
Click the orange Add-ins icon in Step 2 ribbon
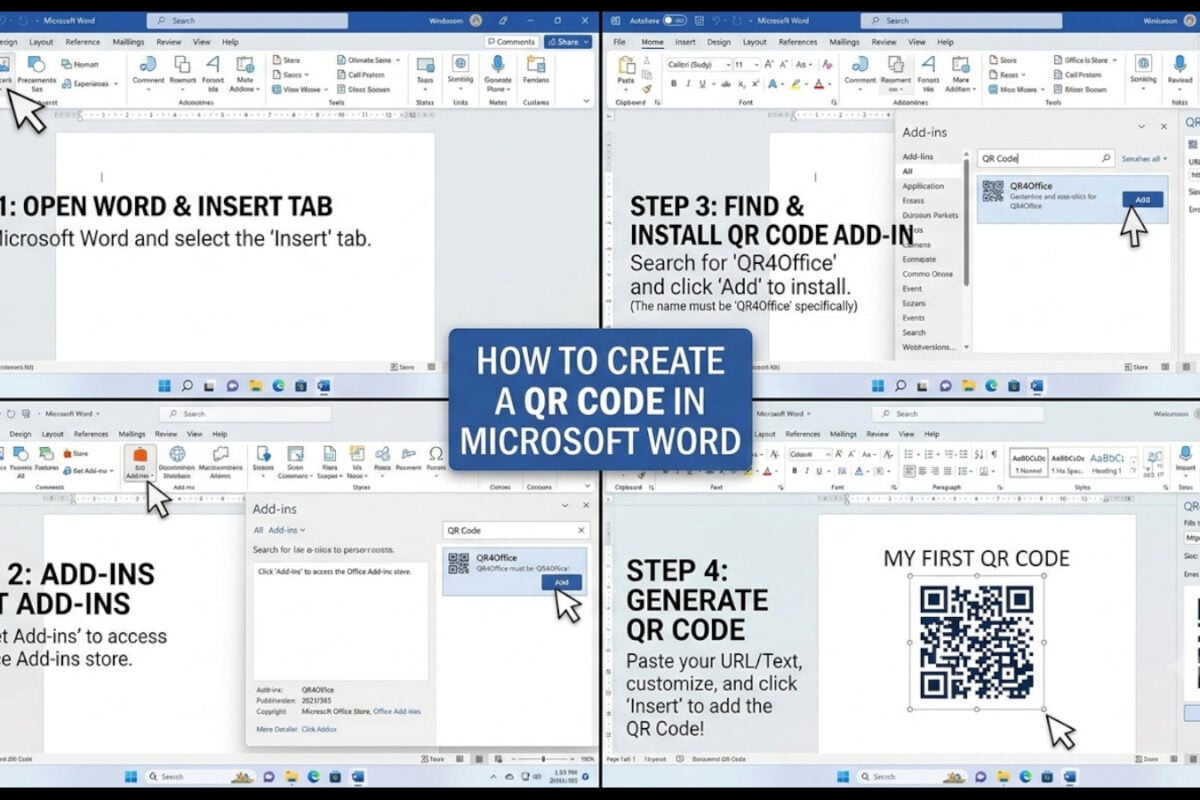click(x=140, y=455)
